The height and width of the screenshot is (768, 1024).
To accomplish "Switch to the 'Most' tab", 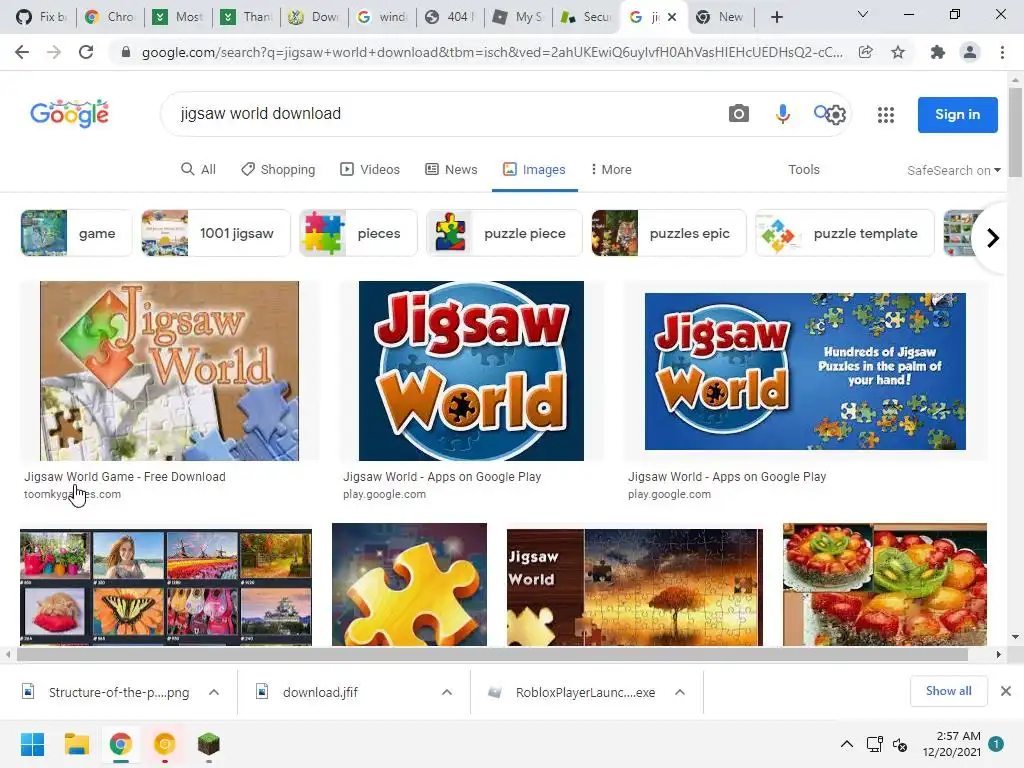I will coord(178,17).
